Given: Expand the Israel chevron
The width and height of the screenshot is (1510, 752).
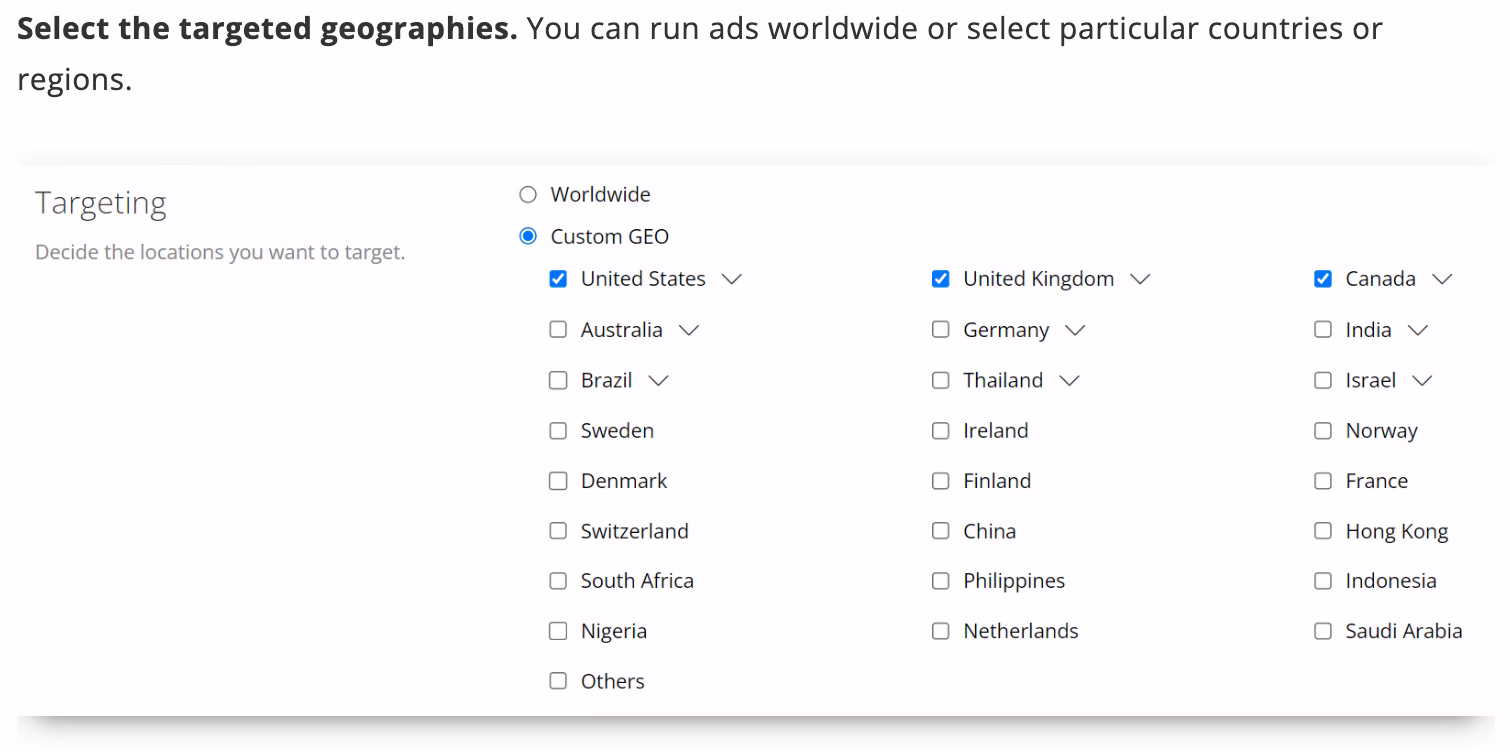Looking at the screenshot, I should (x=1422, y=380).
